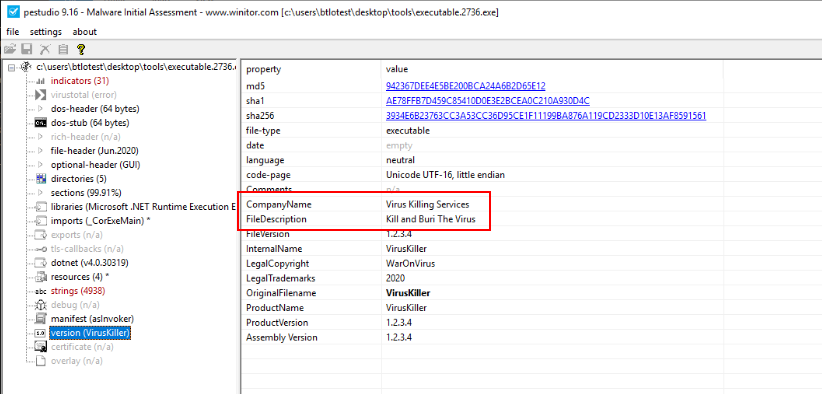Click the dos-stub console icon
822x394 pixels.
[40, 123]
